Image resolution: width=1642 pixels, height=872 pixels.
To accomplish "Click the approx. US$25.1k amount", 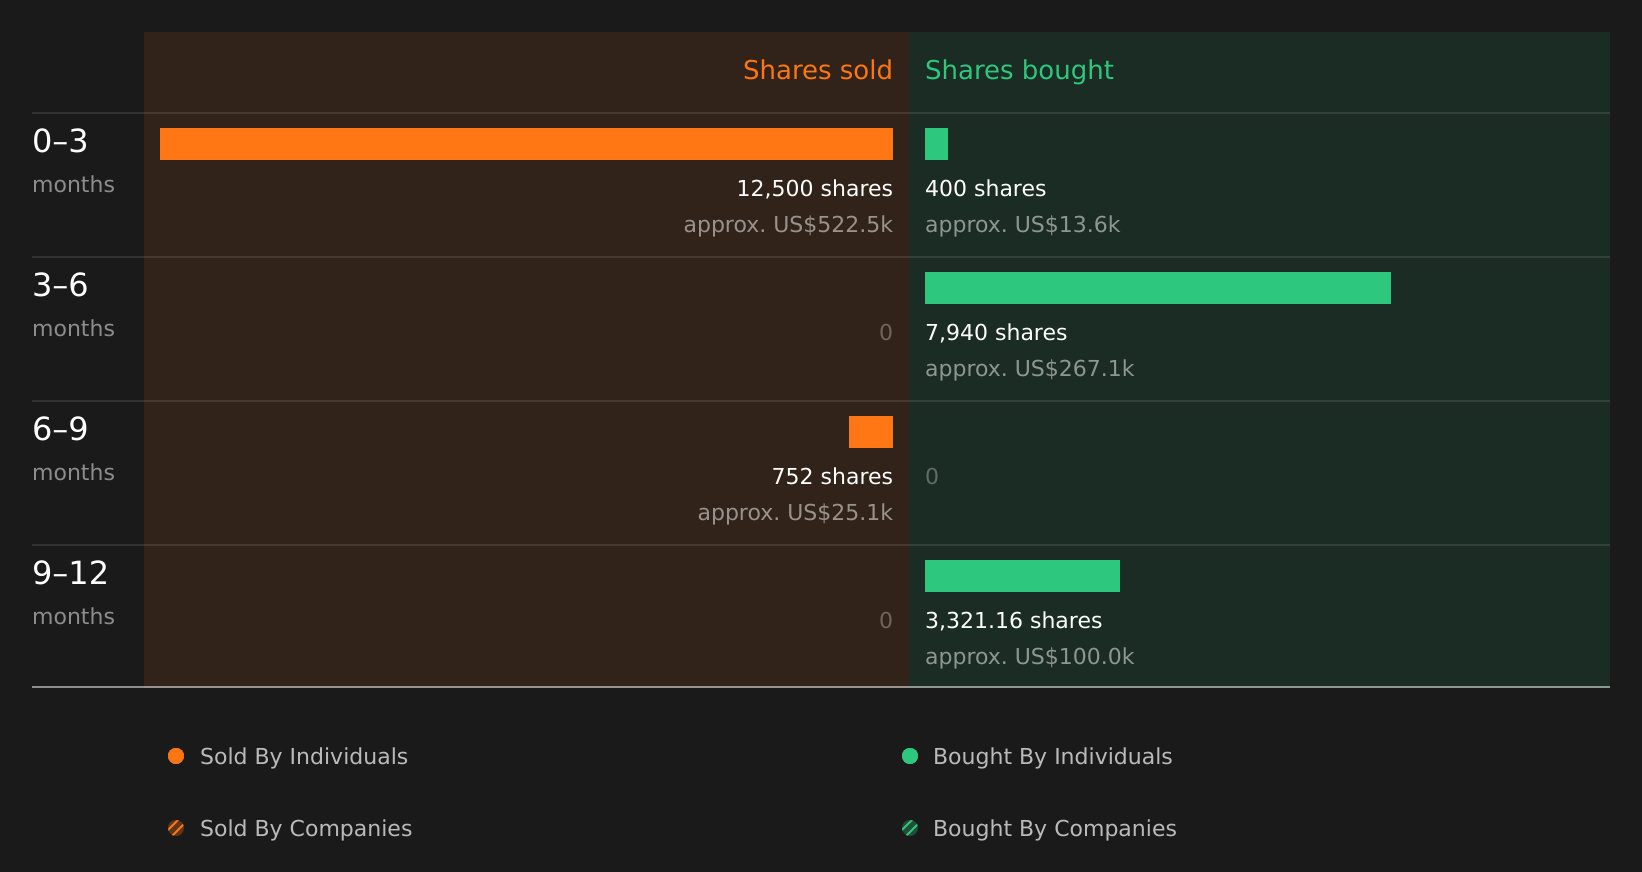I will [795, 512].
